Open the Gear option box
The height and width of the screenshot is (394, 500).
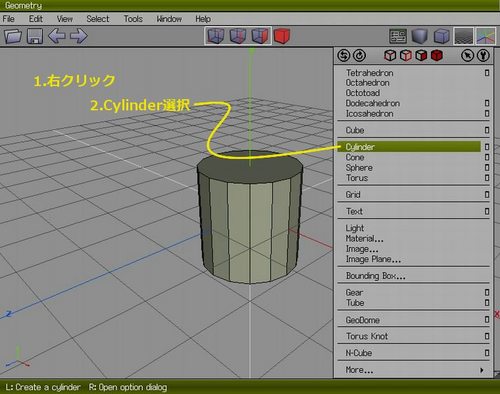(487, 292)
